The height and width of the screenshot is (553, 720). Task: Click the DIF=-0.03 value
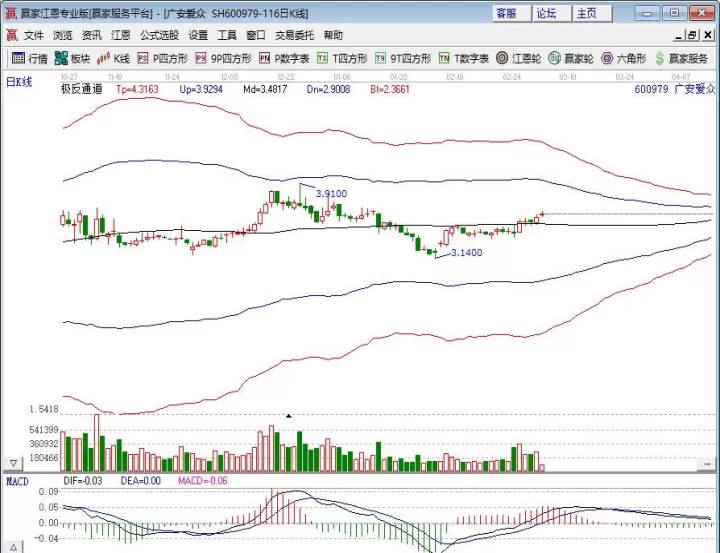[x=83, y=481]
